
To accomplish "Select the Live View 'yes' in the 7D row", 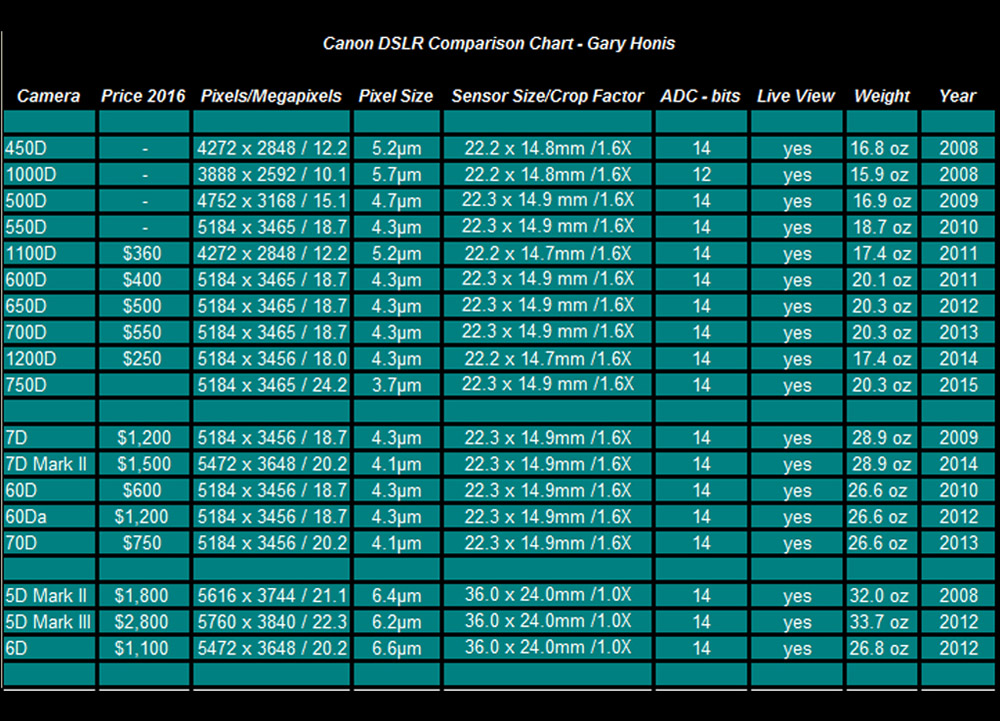I will (797, 437).
